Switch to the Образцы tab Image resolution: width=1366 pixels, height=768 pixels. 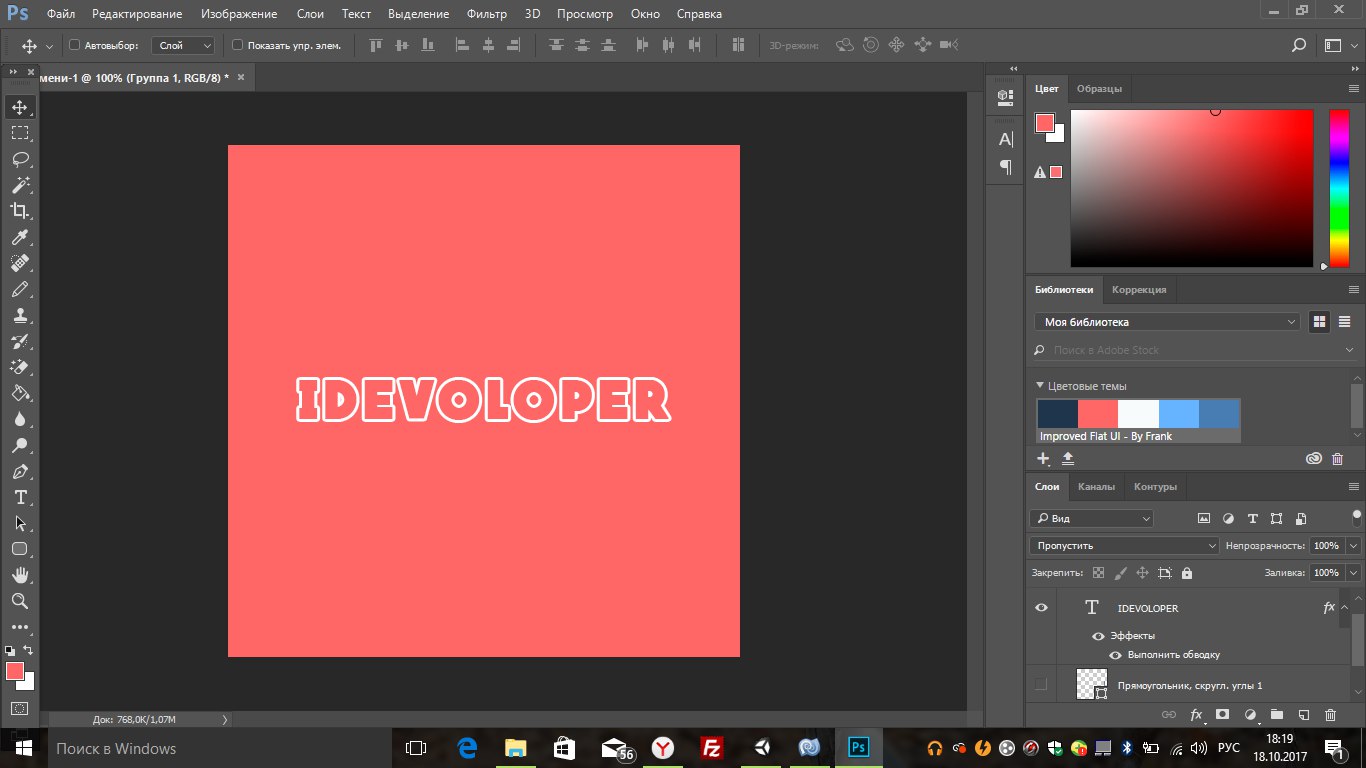click(x=1098, y=89)
